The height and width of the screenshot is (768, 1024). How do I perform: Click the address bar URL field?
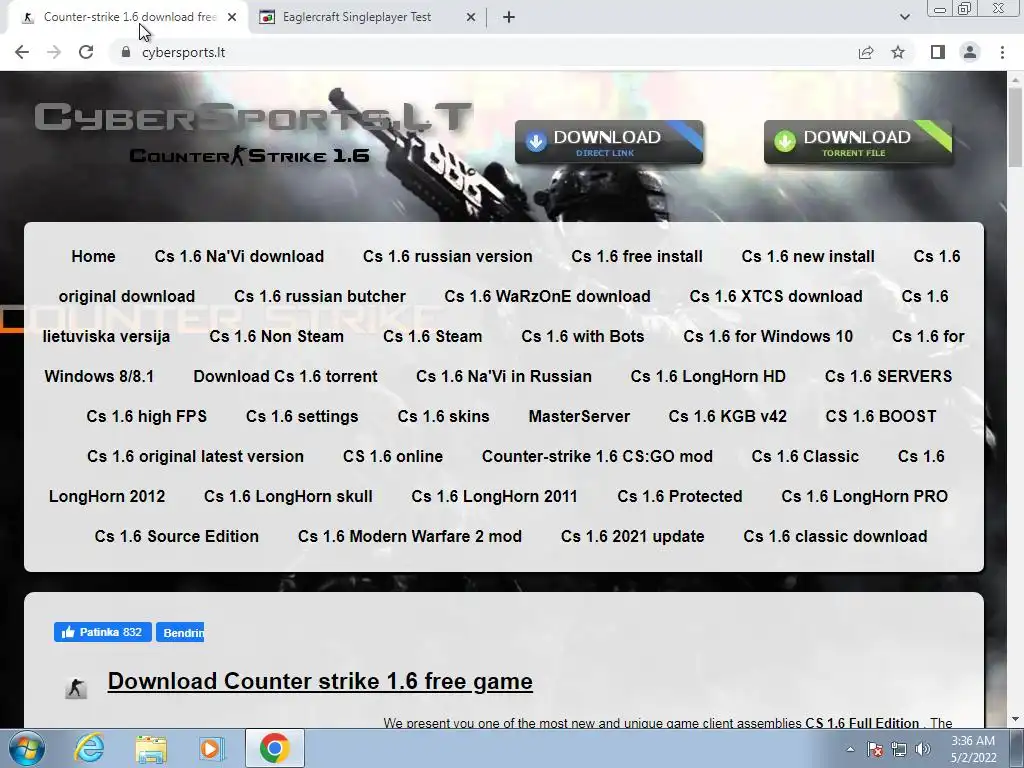pos(483,52)
